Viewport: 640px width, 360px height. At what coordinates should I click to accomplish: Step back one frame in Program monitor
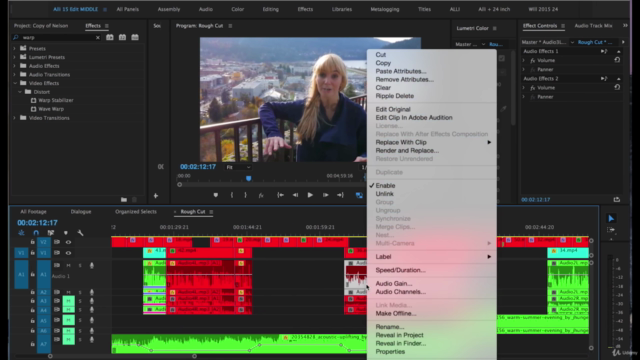pos(295,195)
